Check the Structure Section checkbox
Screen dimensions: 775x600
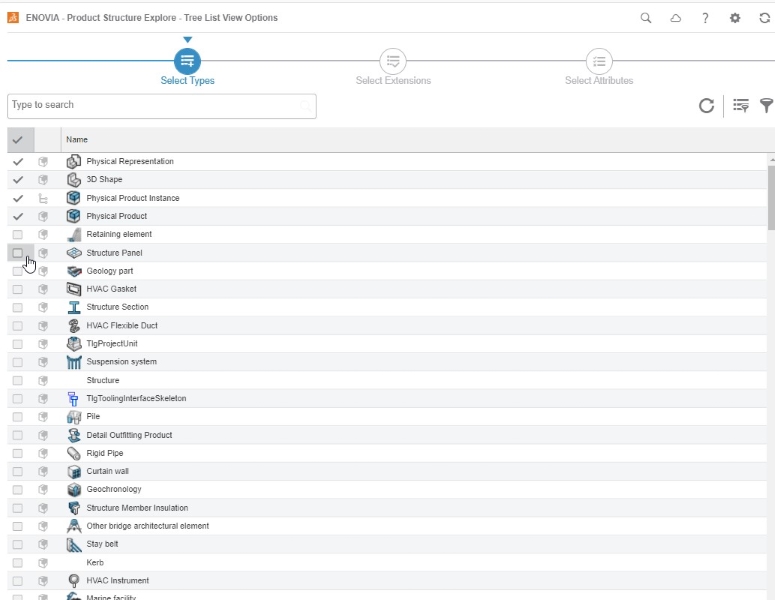18,307
